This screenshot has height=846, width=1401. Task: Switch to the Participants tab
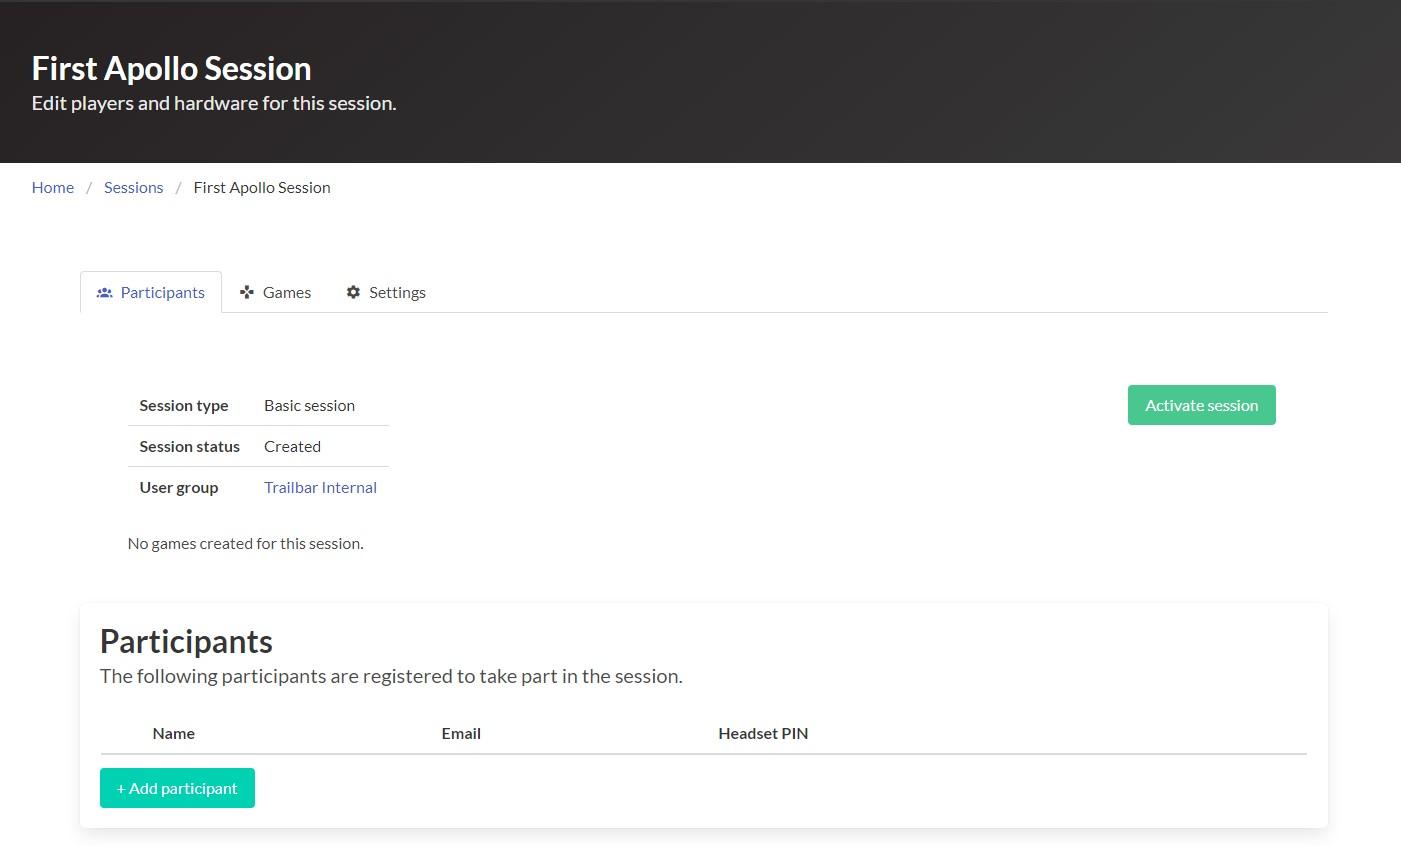point(151,292)
